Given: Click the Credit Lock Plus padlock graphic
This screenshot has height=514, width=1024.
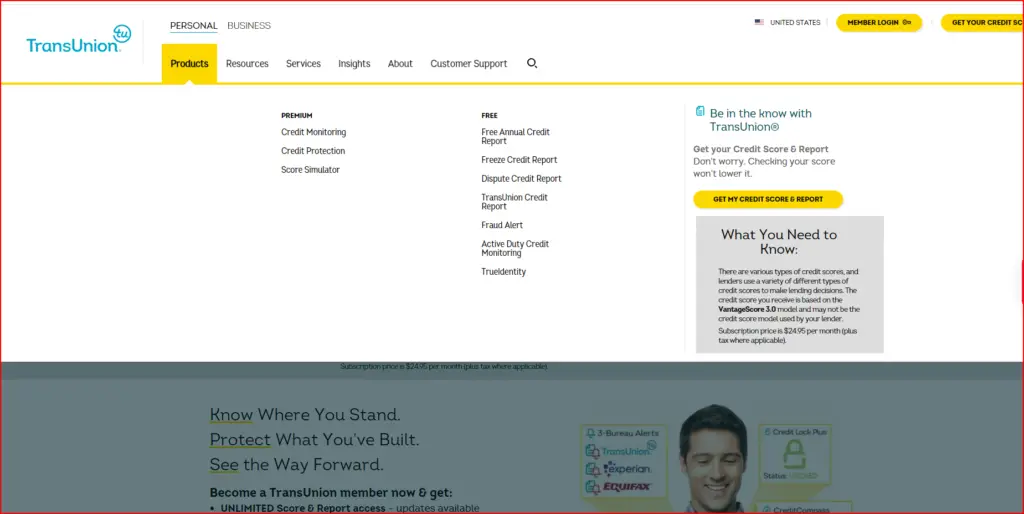Looking at the screenshot, I should coord(794,454).
